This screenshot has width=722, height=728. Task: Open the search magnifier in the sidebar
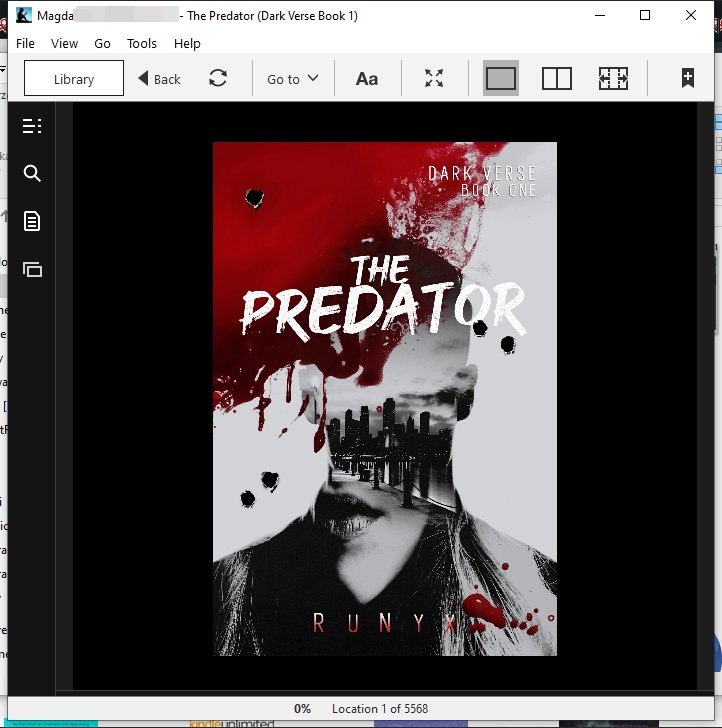tap(32, 173)
